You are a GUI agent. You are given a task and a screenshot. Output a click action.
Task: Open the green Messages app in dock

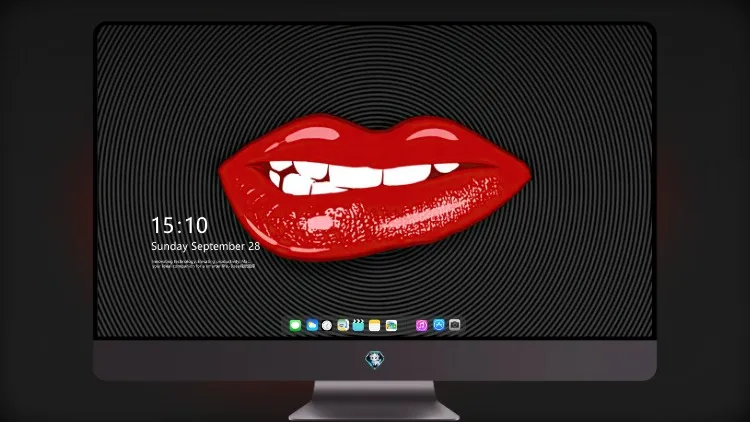[295, 325]
